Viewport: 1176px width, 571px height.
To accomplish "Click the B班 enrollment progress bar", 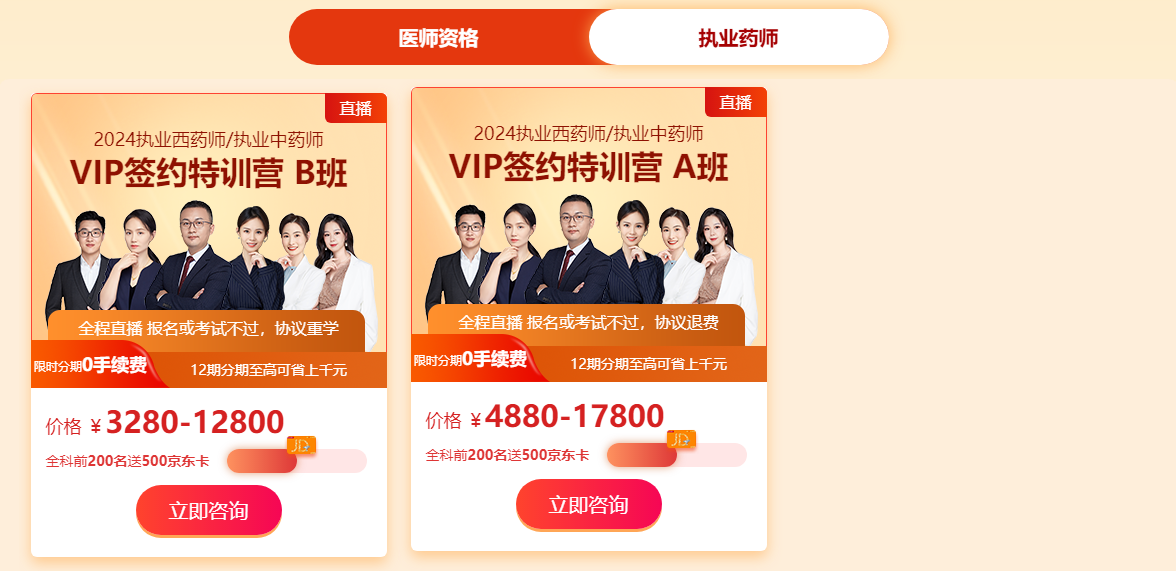I will click(297, 461).
